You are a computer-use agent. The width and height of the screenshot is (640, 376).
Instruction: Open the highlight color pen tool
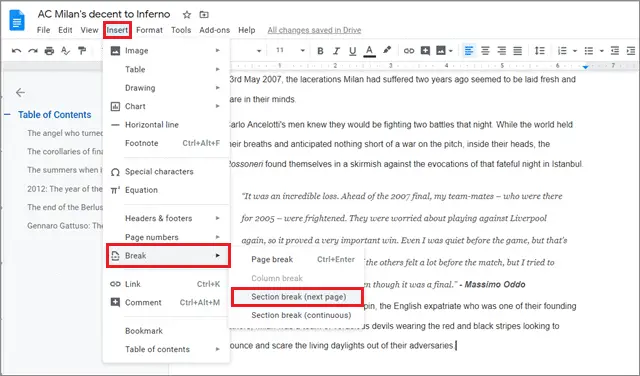point(387,51)
